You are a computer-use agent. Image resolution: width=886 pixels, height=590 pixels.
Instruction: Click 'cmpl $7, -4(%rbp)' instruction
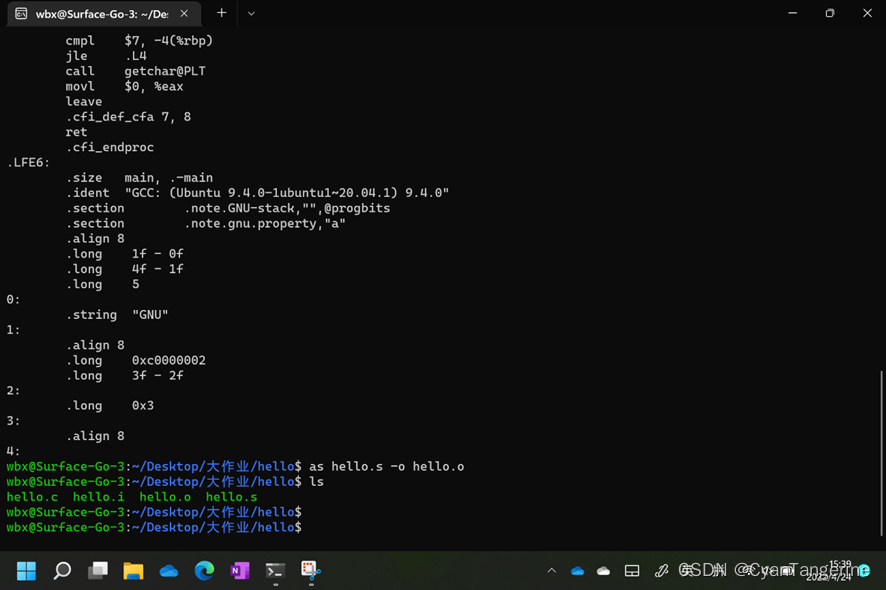(x=139, y=41)
